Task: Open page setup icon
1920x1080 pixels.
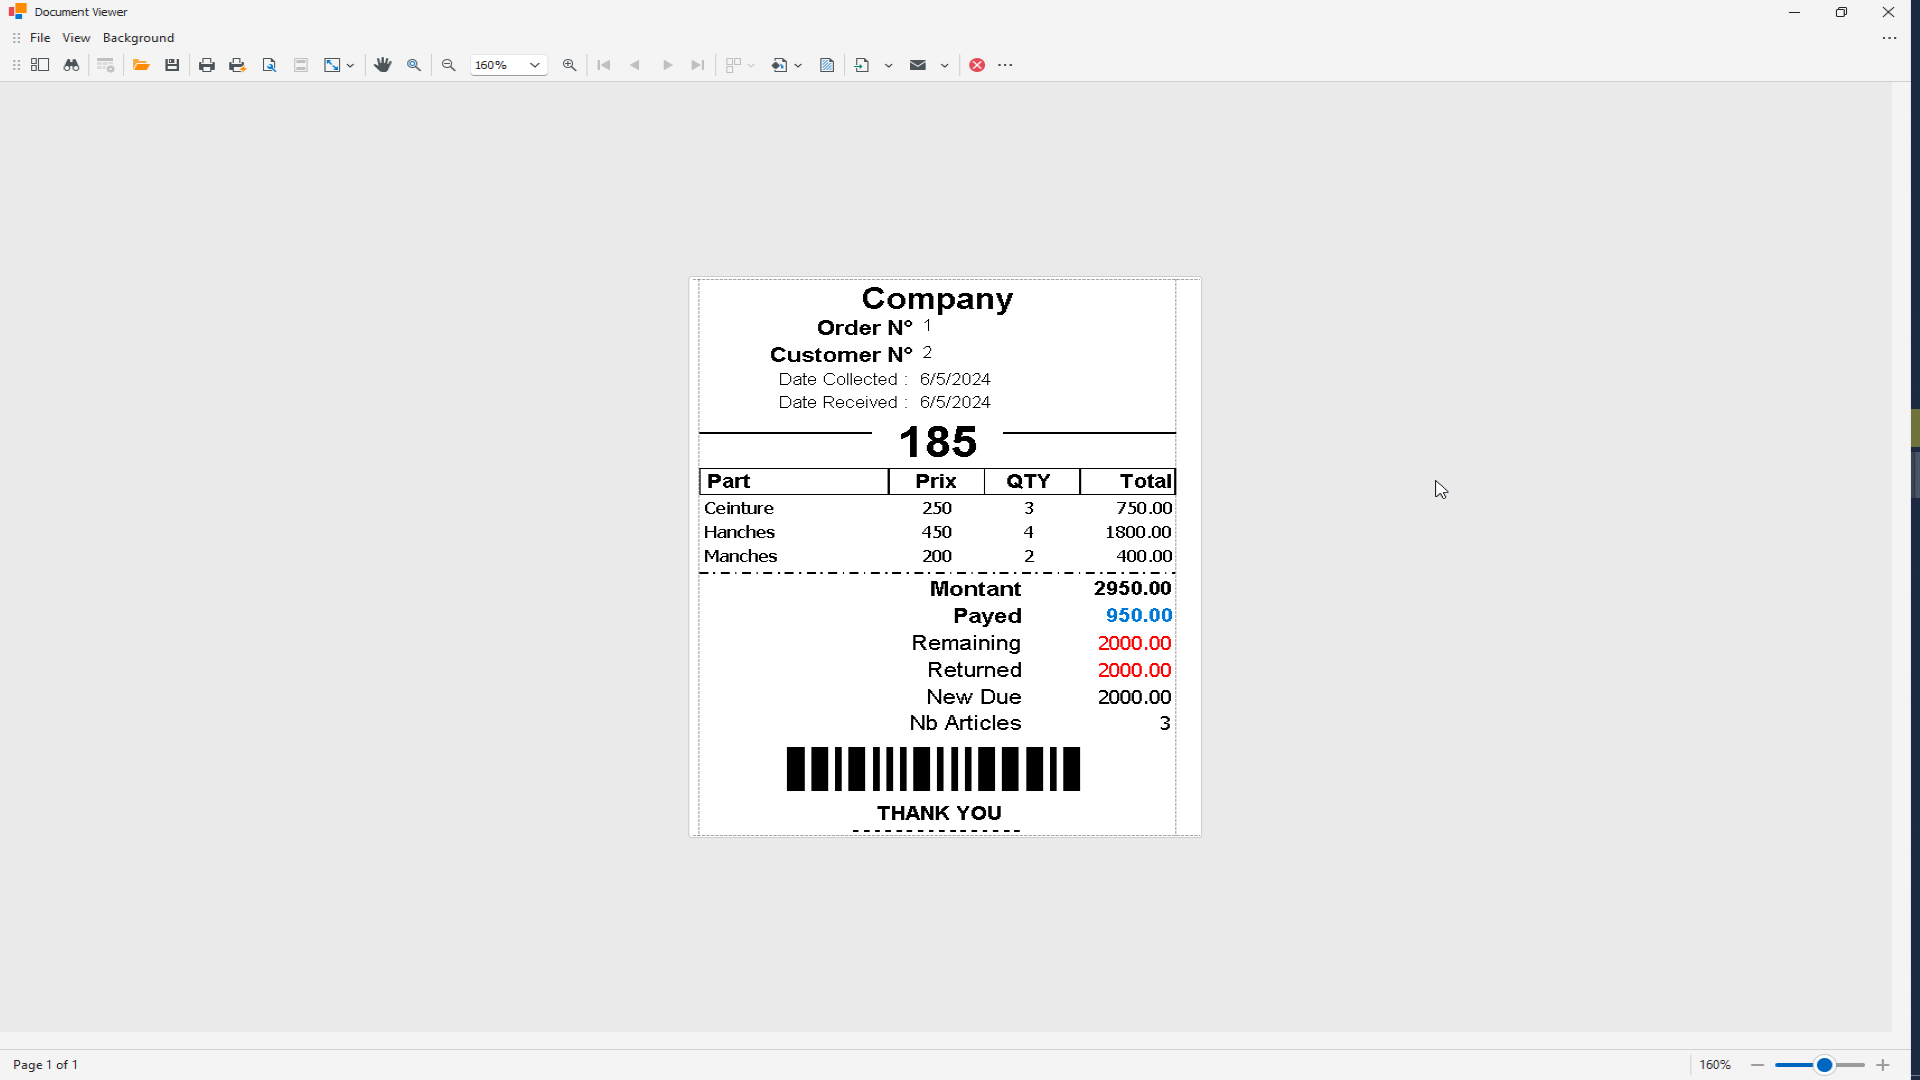Action: pyautogui.click(x=269, y=65)
